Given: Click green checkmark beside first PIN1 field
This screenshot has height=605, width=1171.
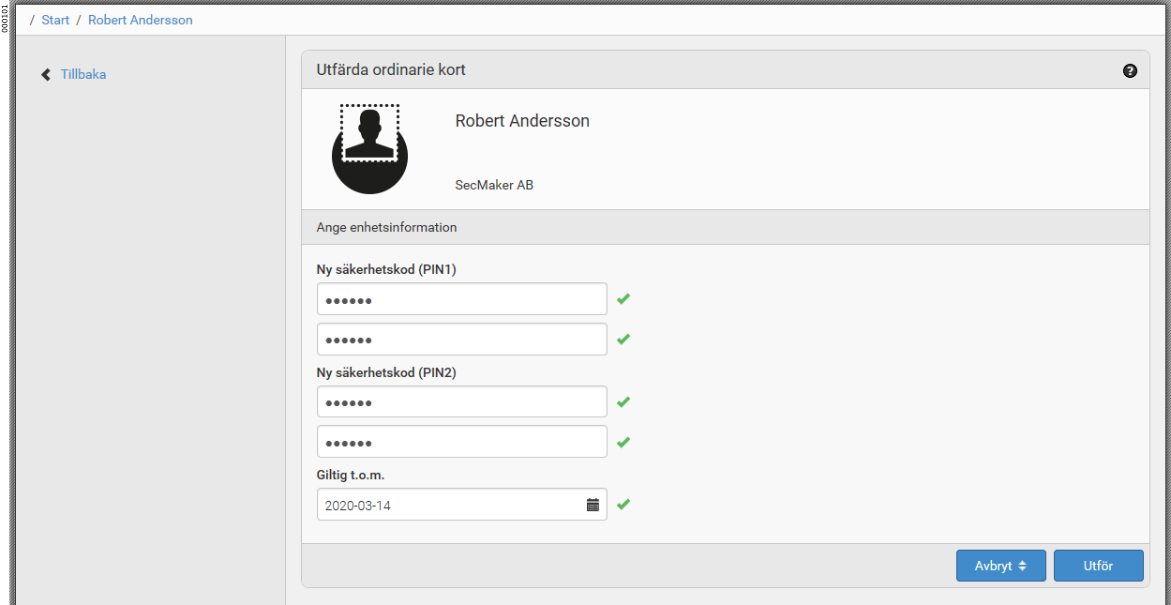Looking at the screenshot, I should pos(623,299).
